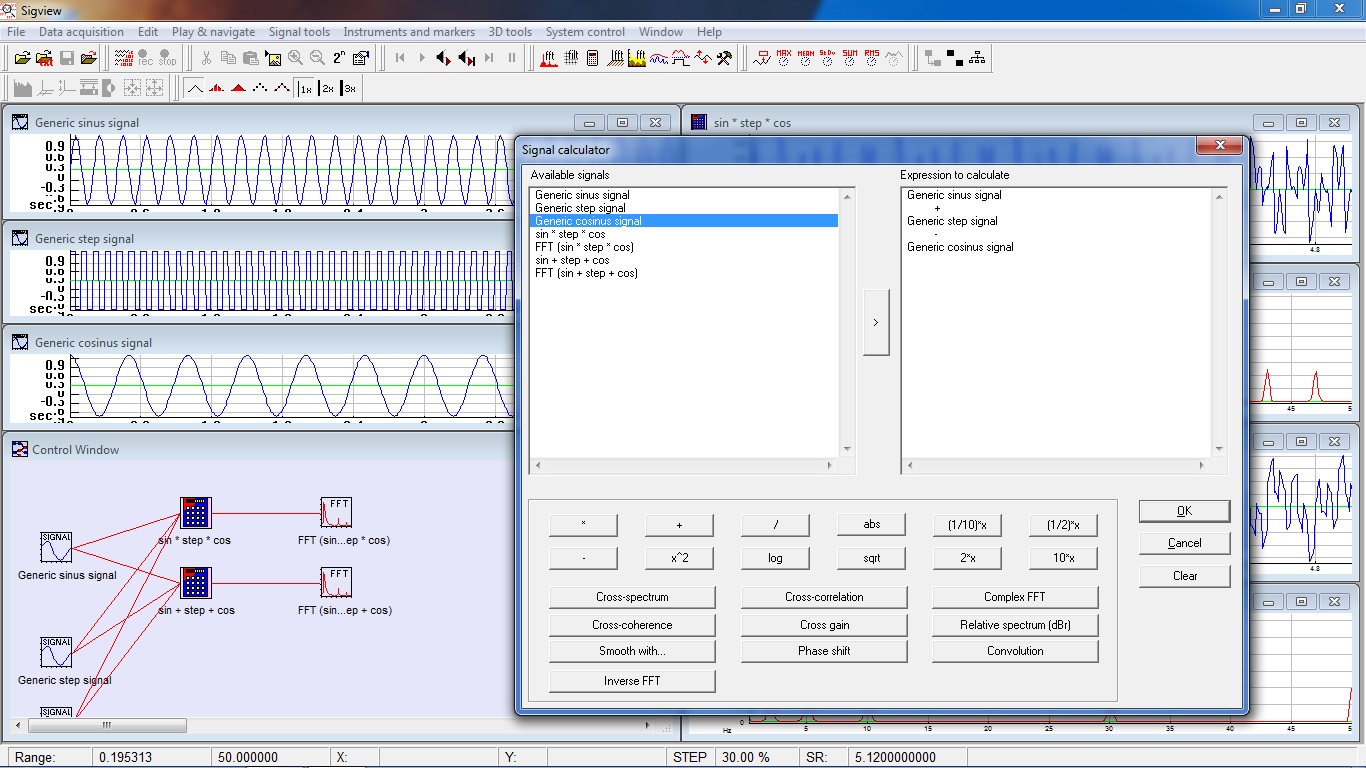Click the zoom in magnifier icon
1366x768 pixels.
[295, 59]
